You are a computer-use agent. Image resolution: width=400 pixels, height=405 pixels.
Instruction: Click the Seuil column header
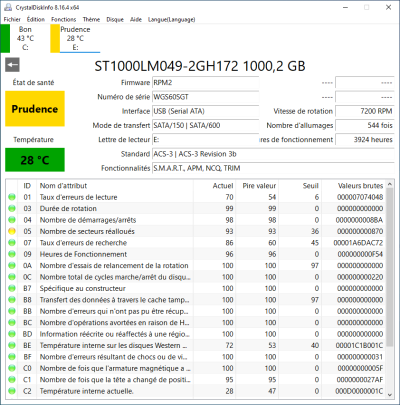tap(300, 186)
